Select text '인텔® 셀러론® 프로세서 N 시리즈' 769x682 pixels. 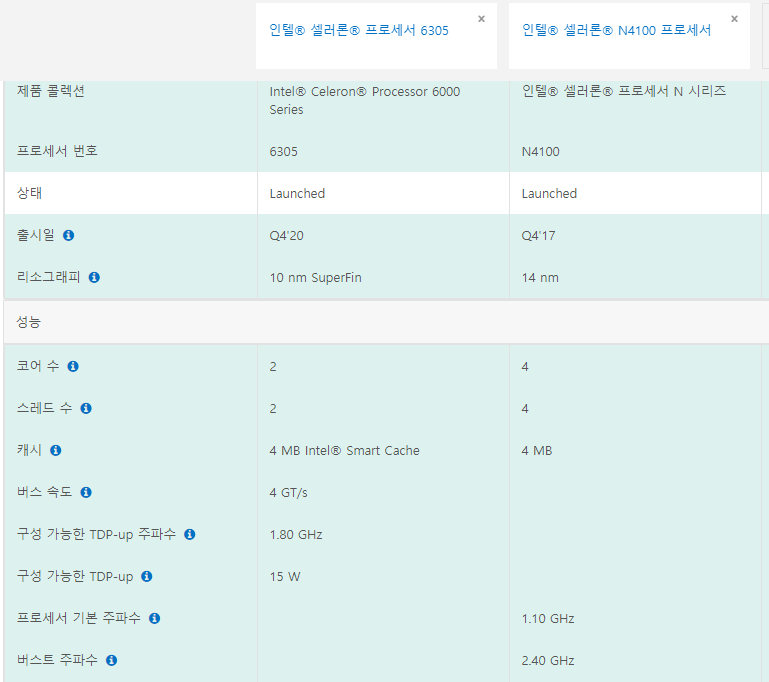click(624, 91)
